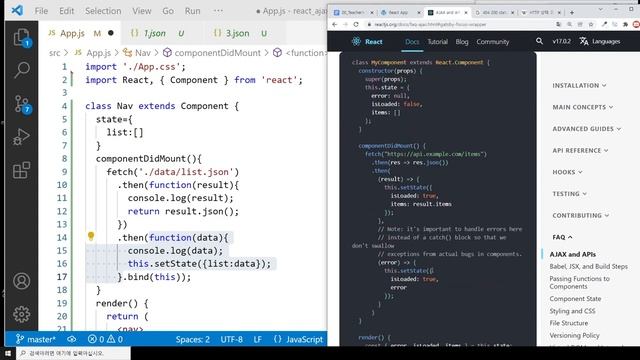Open the Explorer view in activity bar
This screenshot has height=360, width=640.
(x=22, y=38)
